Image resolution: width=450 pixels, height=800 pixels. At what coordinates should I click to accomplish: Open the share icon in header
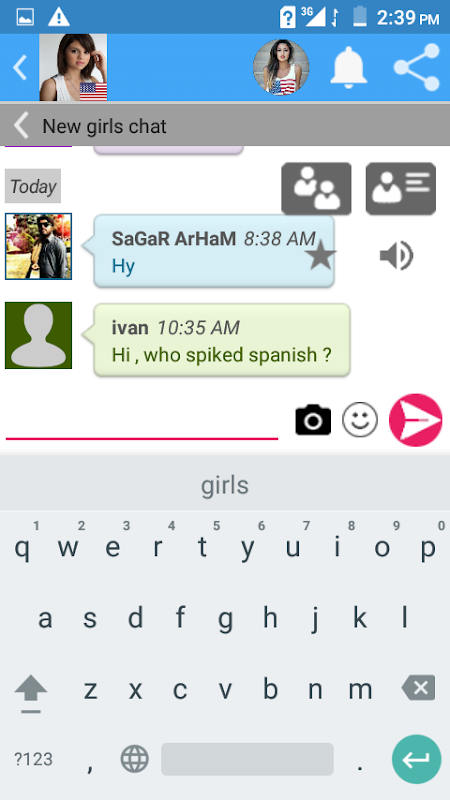tap(416, 67)
